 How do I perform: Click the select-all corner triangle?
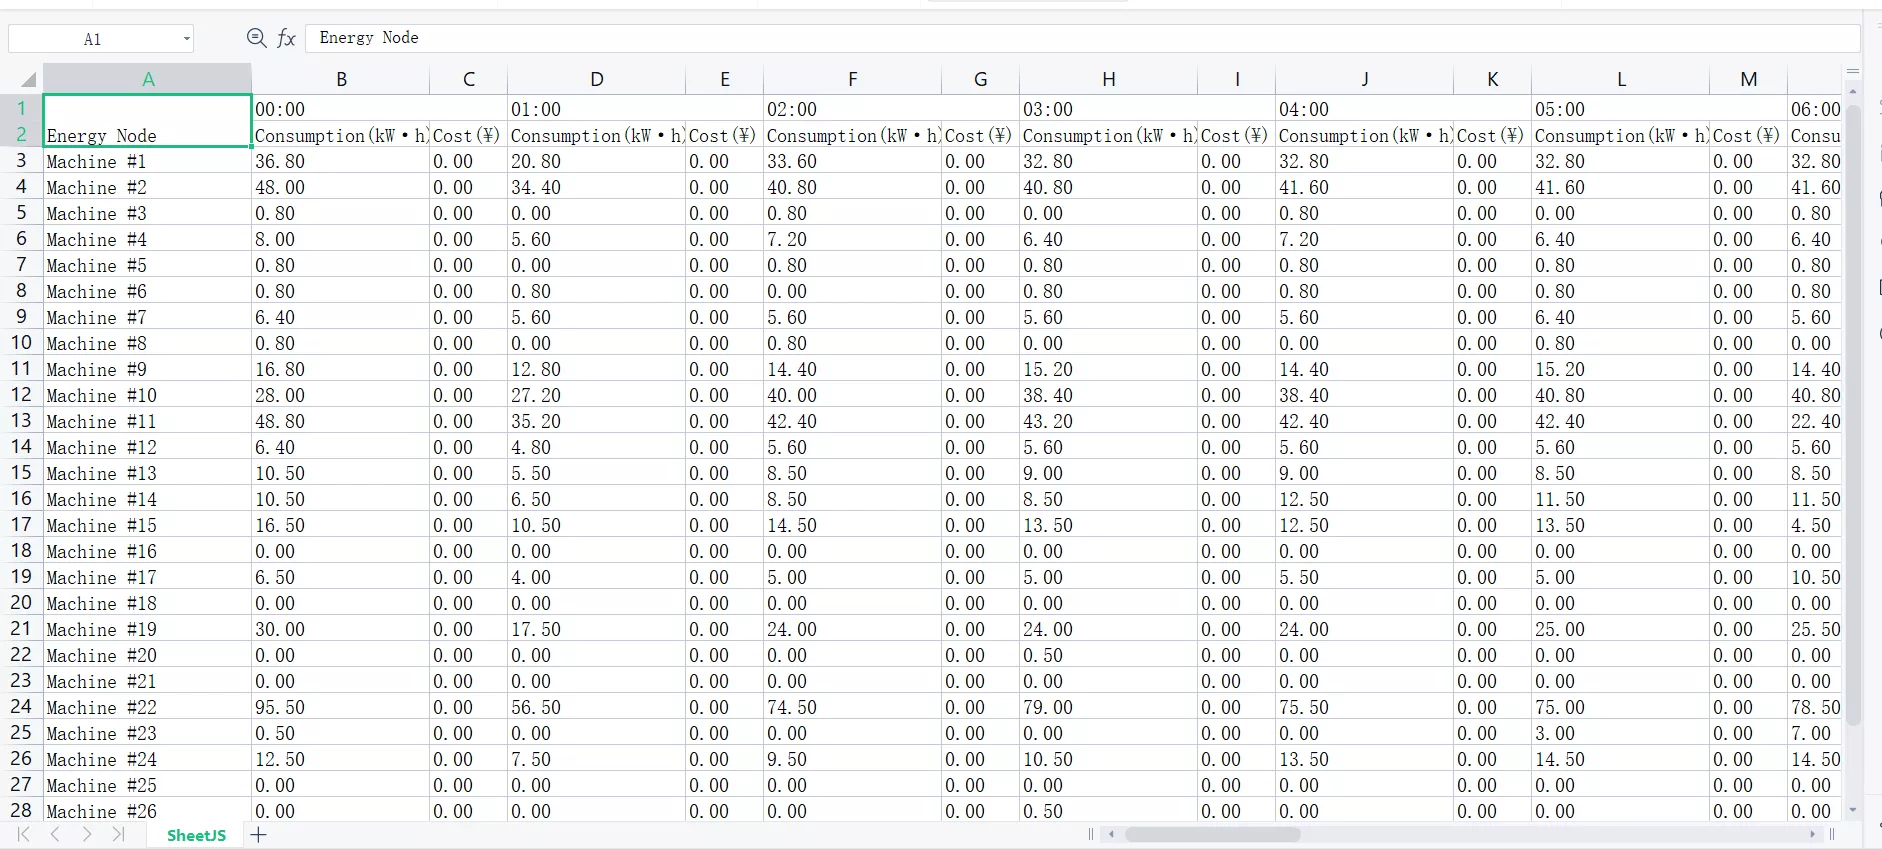click(28, 80)
